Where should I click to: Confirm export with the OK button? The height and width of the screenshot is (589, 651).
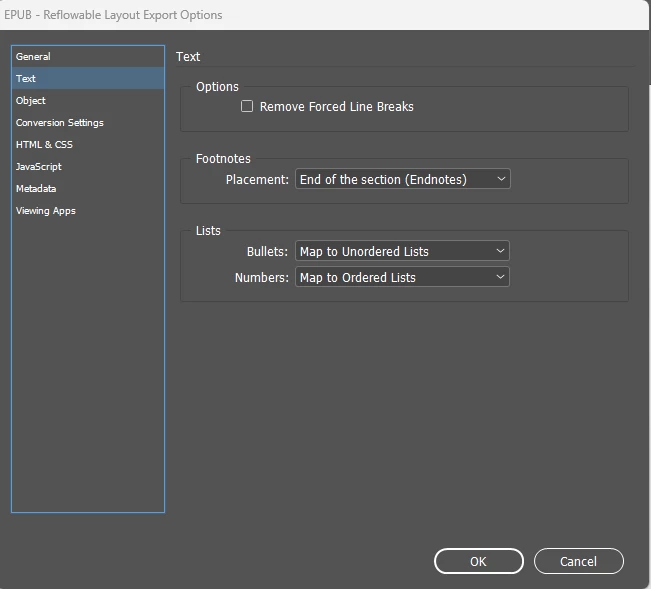point(478,561)
